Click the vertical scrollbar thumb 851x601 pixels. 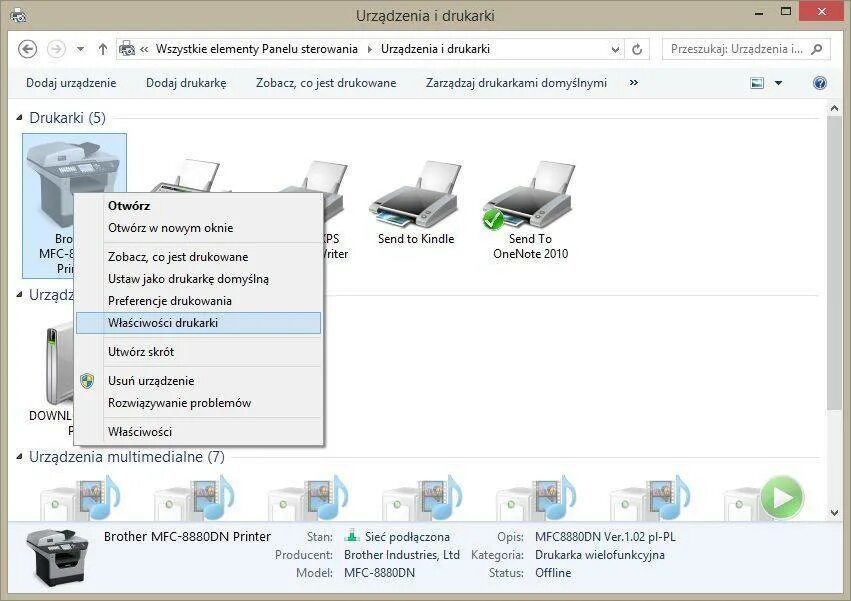point(834,263)
